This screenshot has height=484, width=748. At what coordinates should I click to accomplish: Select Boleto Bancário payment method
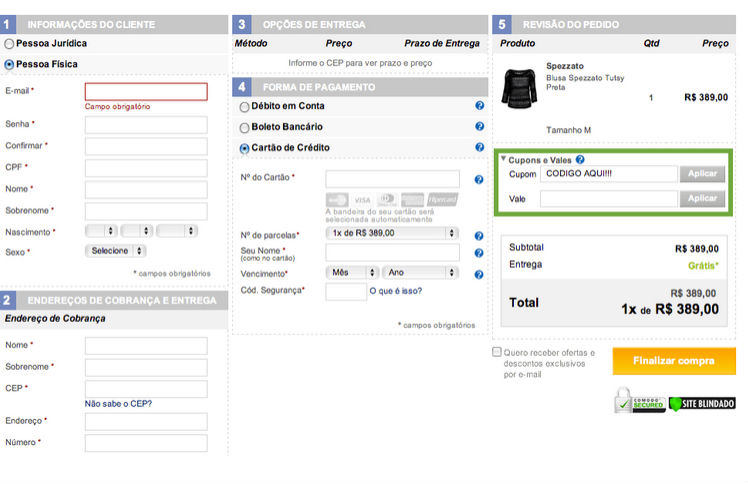coord(245,128)
